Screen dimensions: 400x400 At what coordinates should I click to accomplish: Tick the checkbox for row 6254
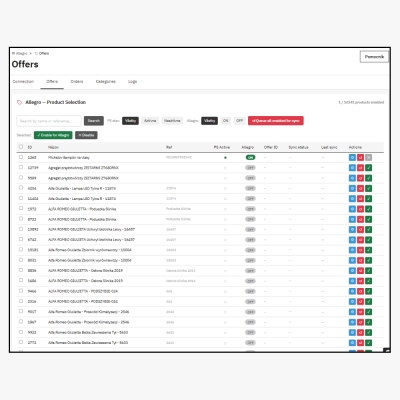21,188
